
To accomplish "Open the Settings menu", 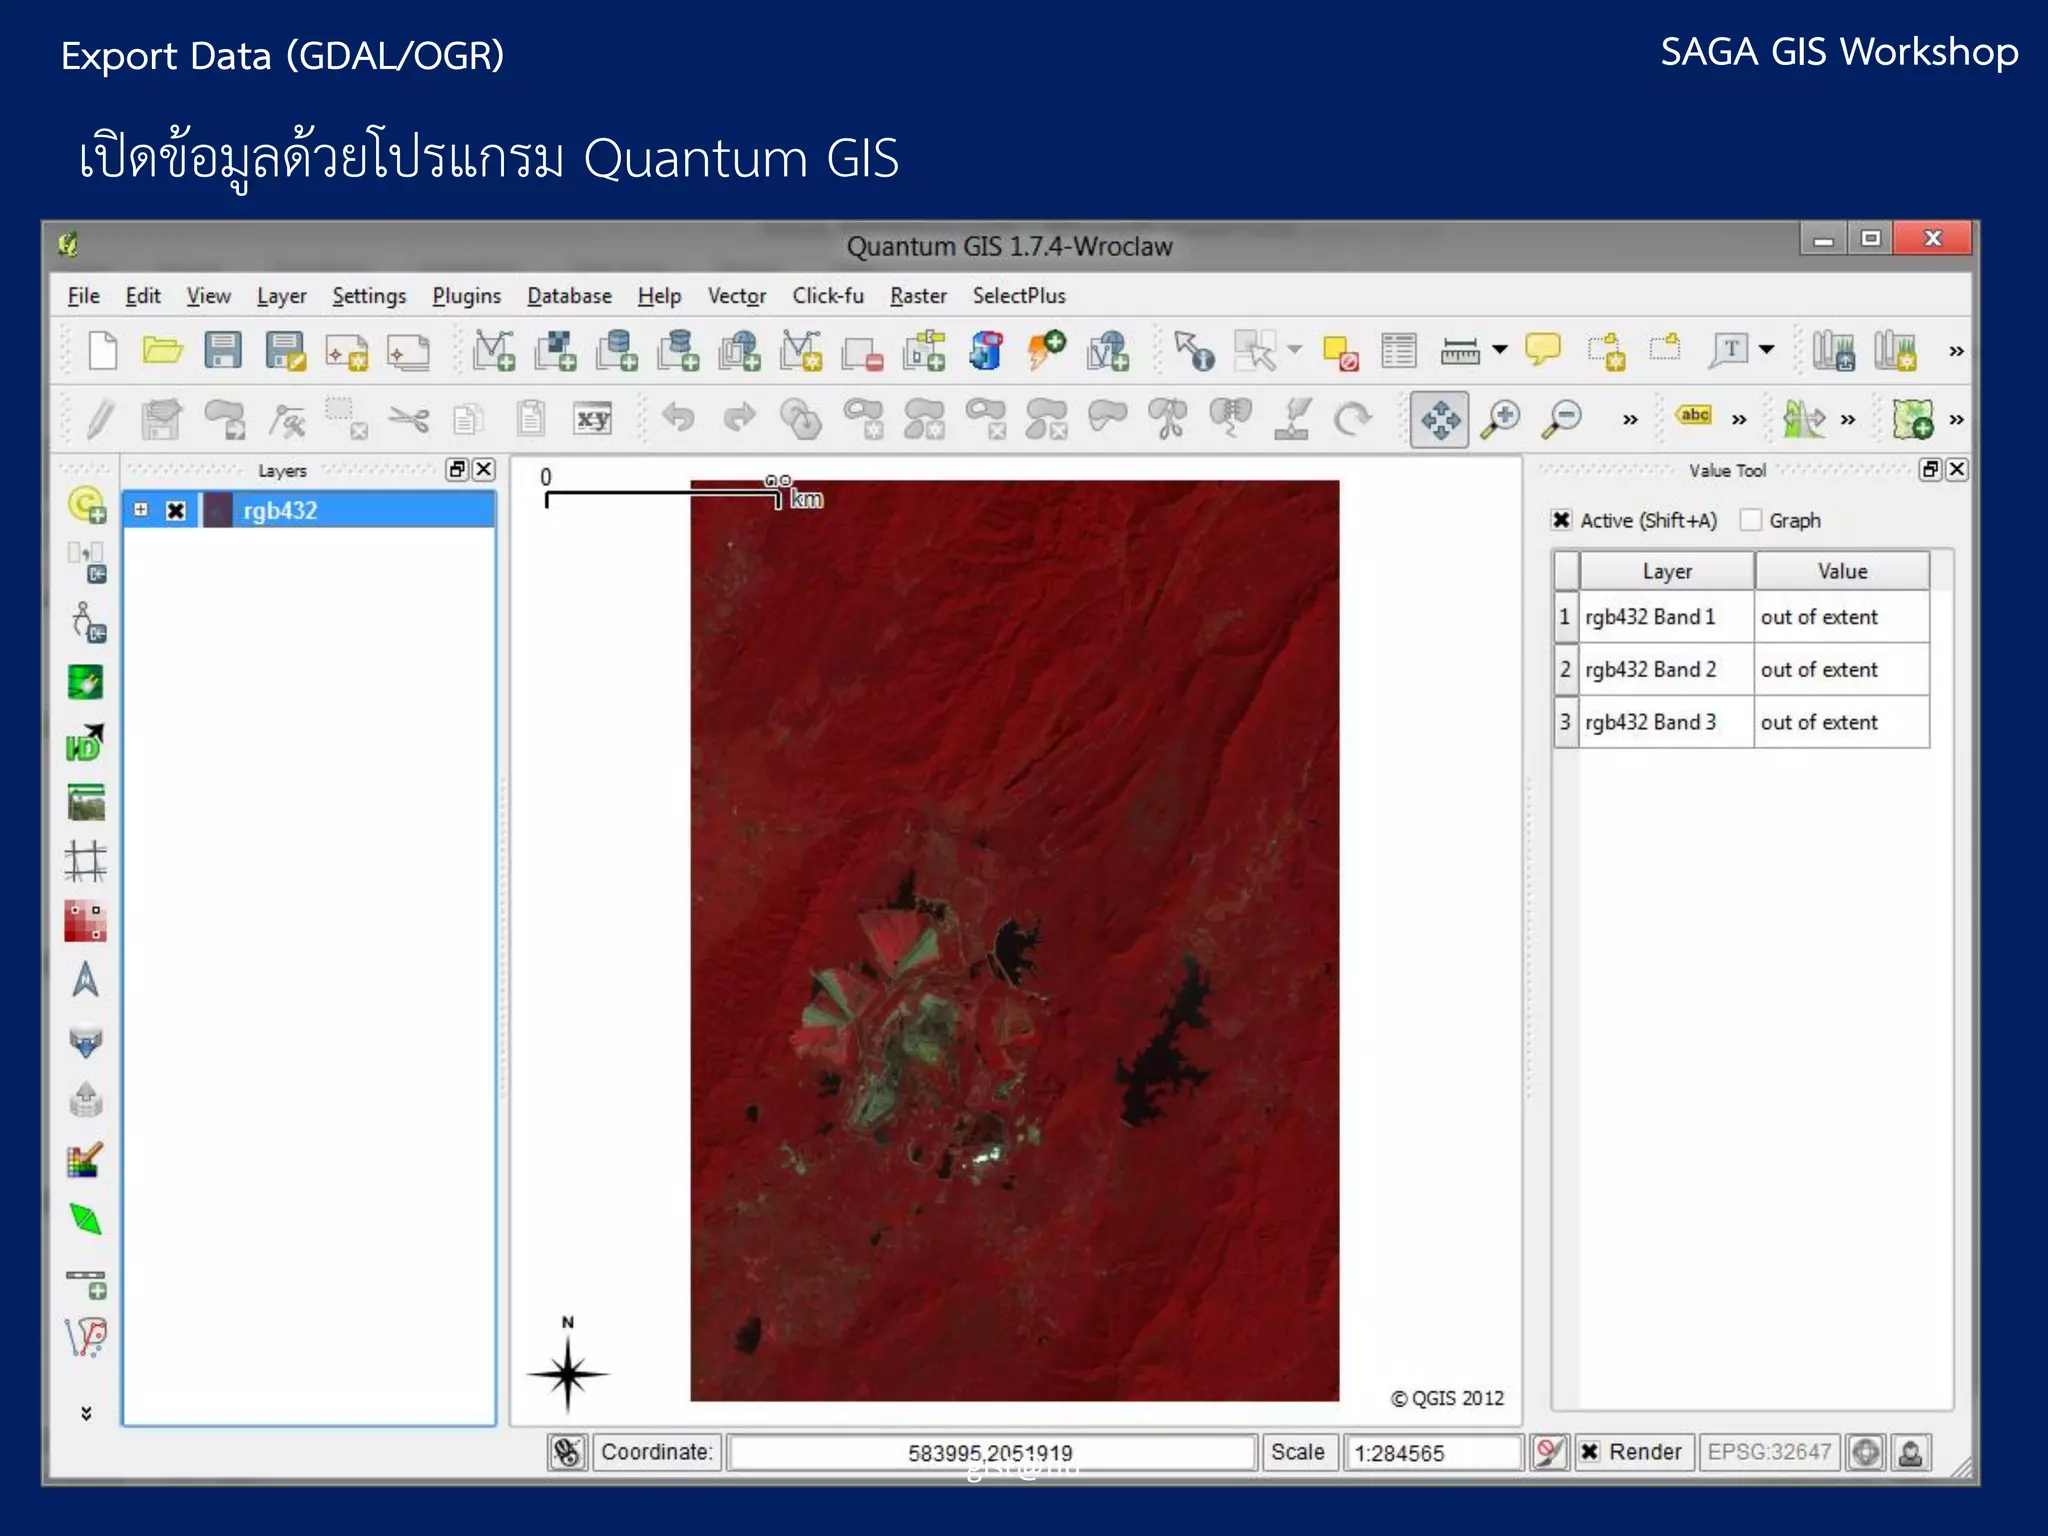I will pos(369,296).
